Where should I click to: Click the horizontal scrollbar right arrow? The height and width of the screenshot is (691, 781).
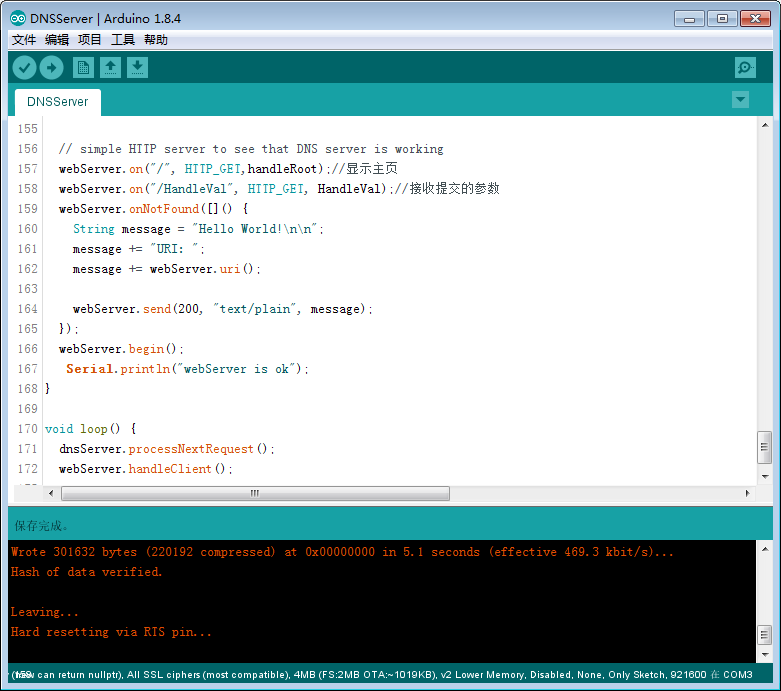(x=748, y=493)
